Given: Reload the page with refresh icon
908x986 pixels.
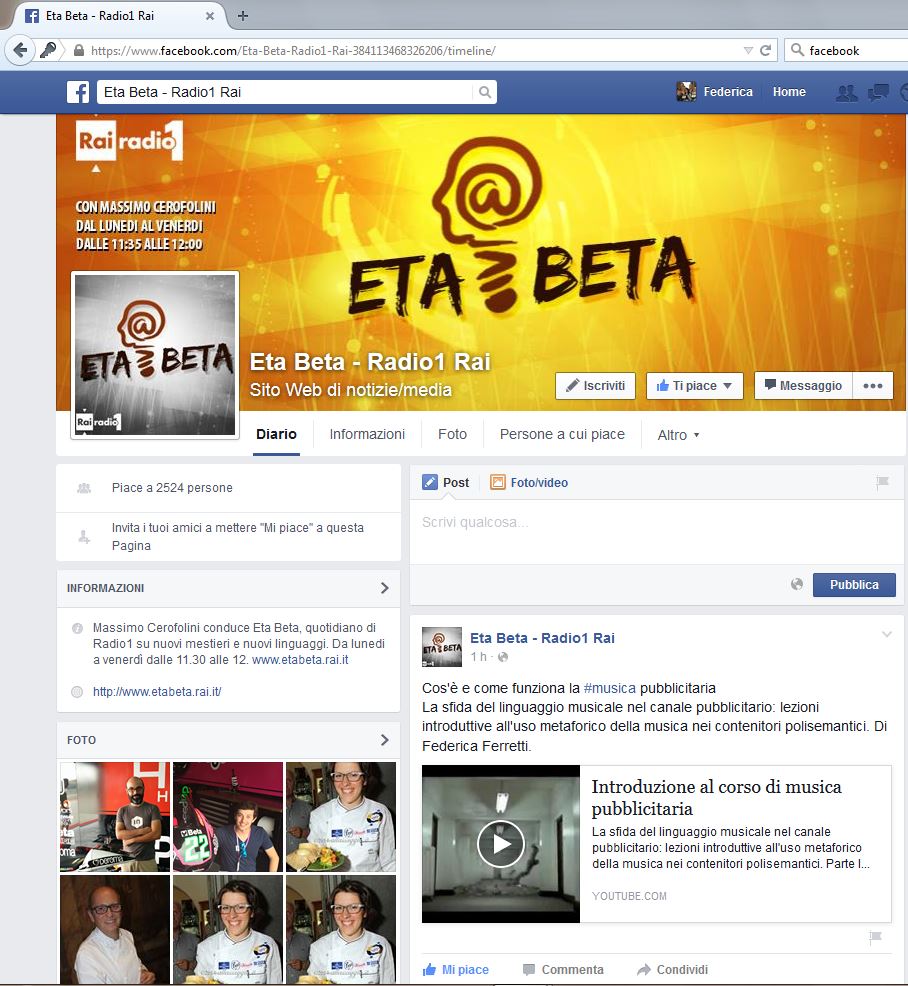Looking at the screenshot, I should (x=765, y=50).
